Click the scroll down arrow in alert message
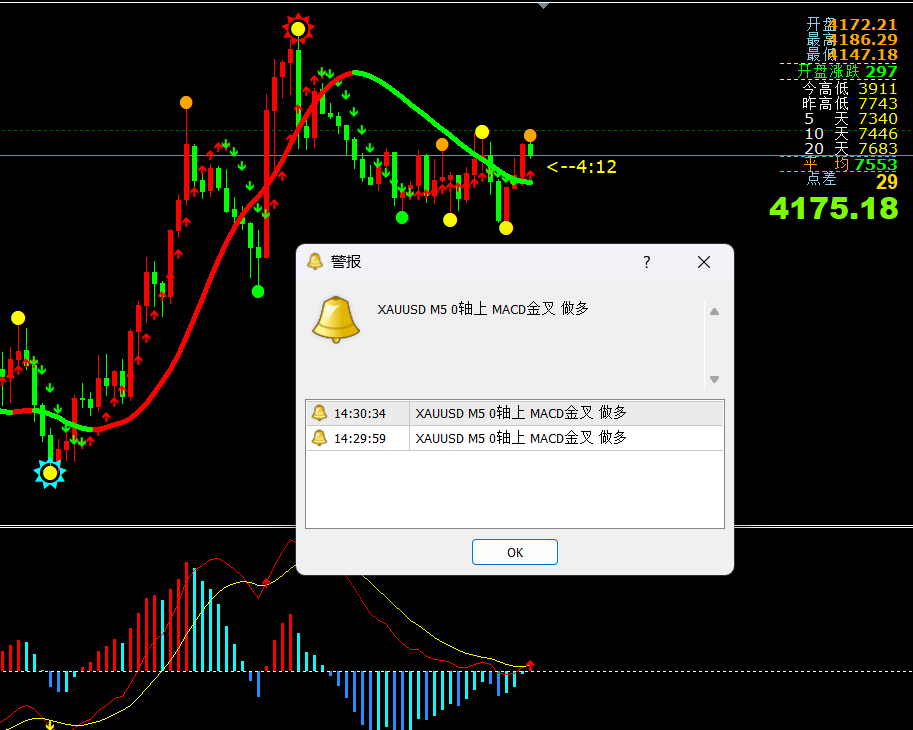This screenshot has width=913, height=730. [714, 380]
